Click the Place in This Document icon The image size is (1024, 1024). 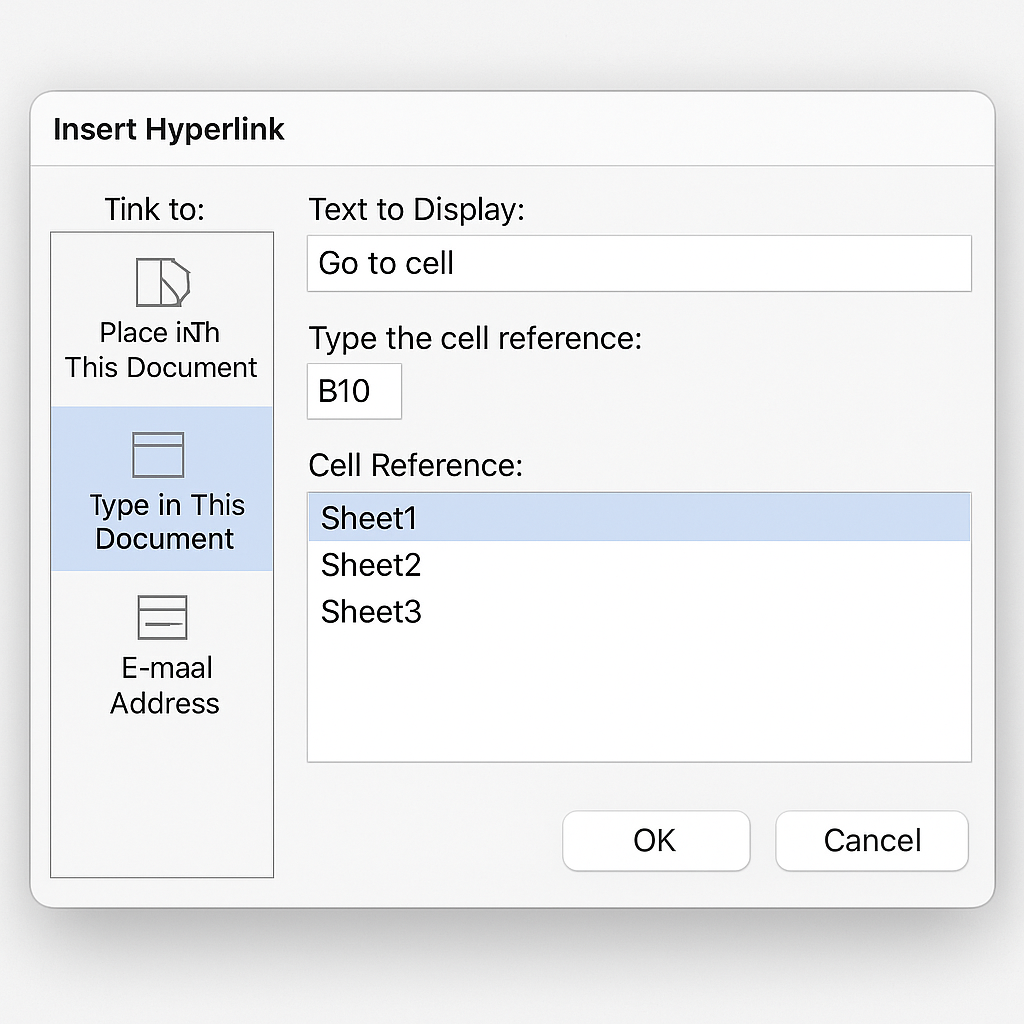point(162,282)
